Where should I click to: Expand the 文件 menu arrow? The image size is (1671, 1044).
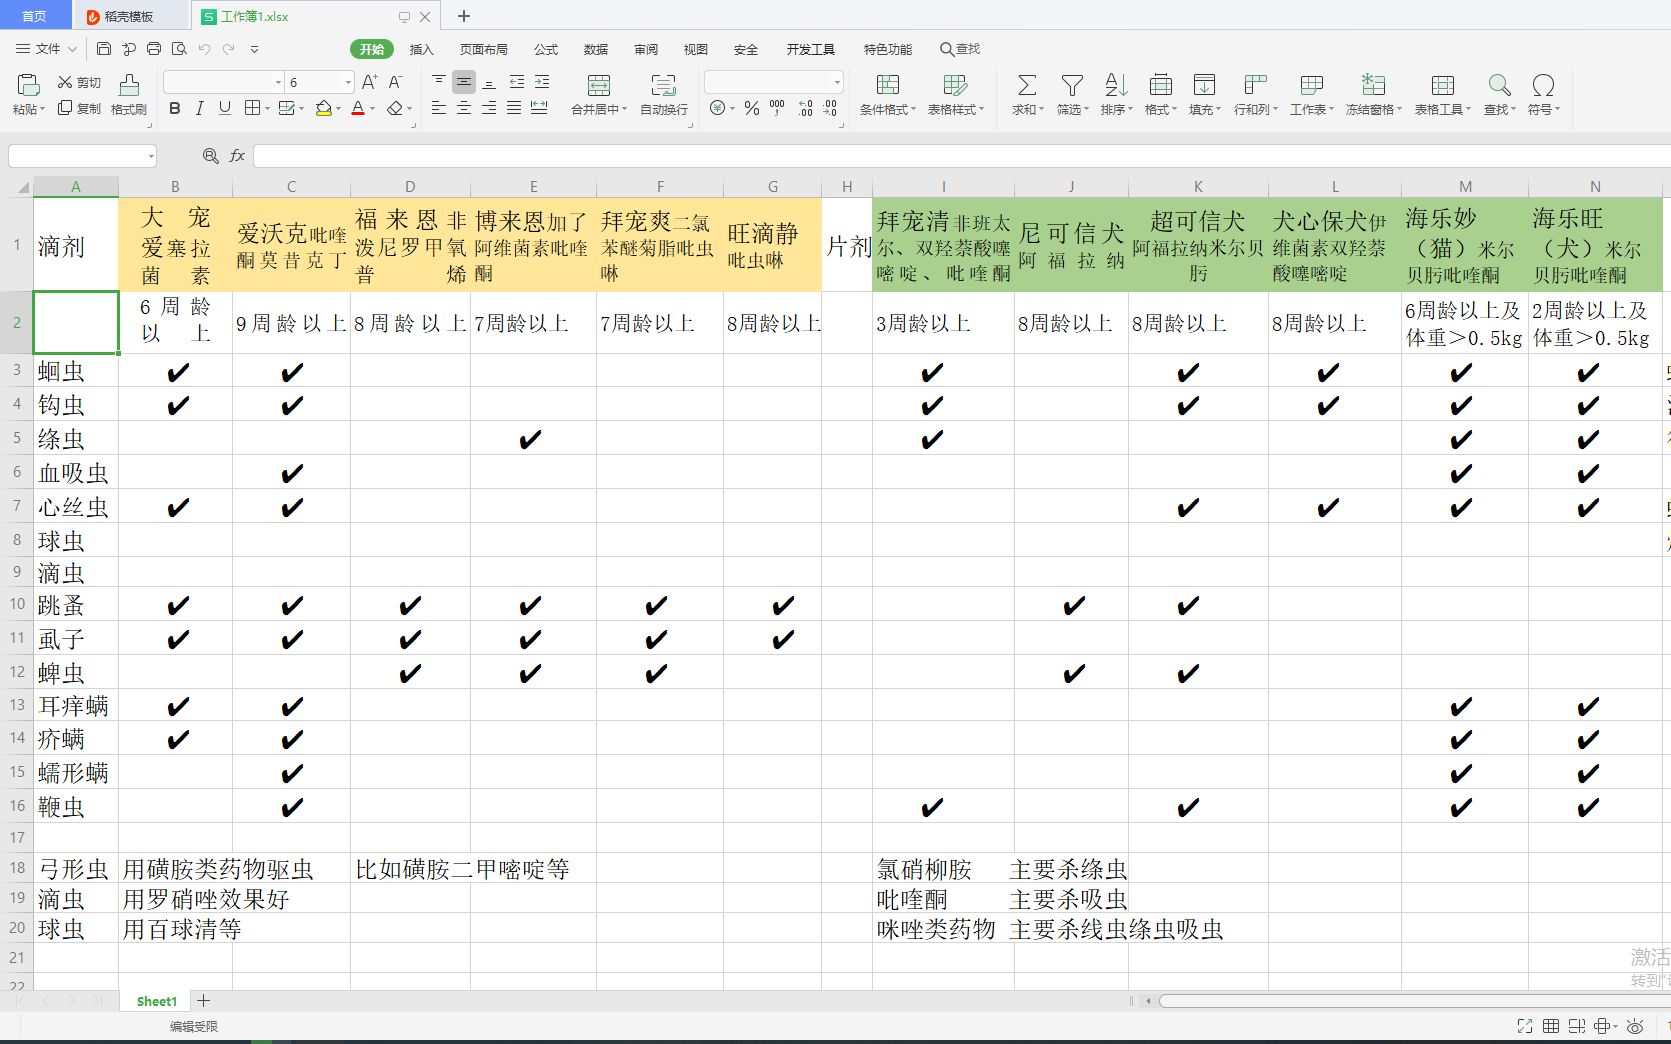pos(71,49)
